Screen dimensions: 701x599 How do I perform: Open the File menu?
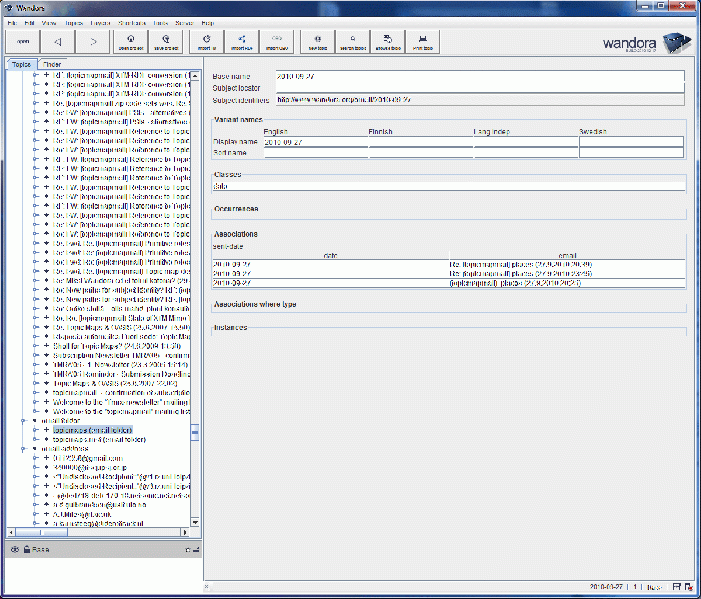pos(12,22)
